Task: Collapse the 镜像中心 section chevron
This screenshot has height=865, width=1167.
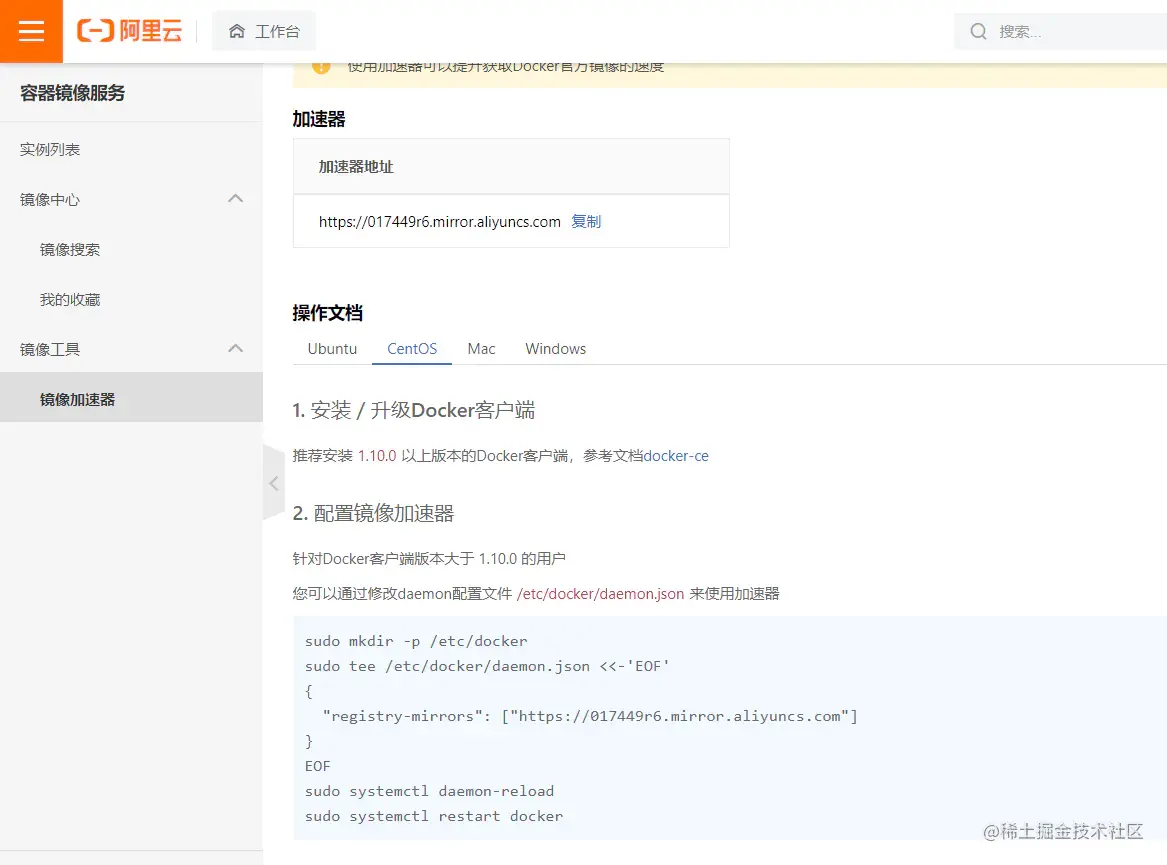Action: 235,199
